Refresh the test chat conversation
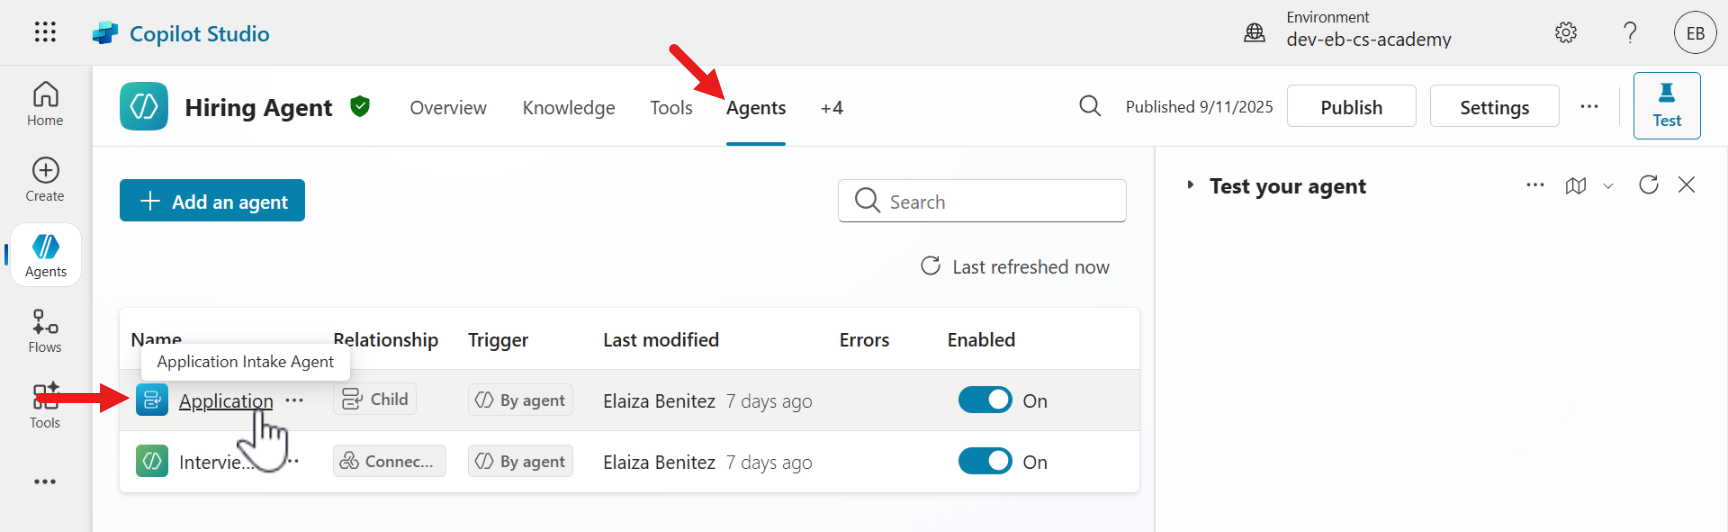 tap(1649, 185)
